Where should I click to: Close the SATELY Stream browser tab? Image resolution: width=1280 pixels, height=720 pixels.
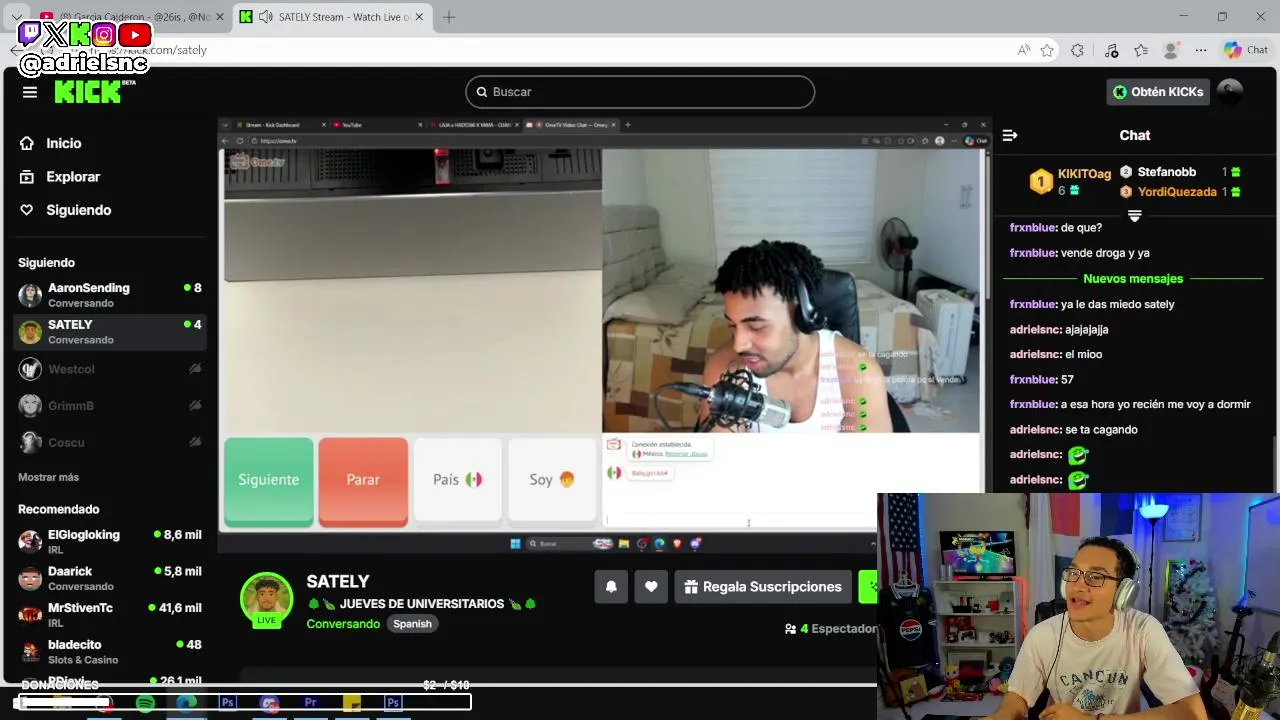(x=420, y=17)
